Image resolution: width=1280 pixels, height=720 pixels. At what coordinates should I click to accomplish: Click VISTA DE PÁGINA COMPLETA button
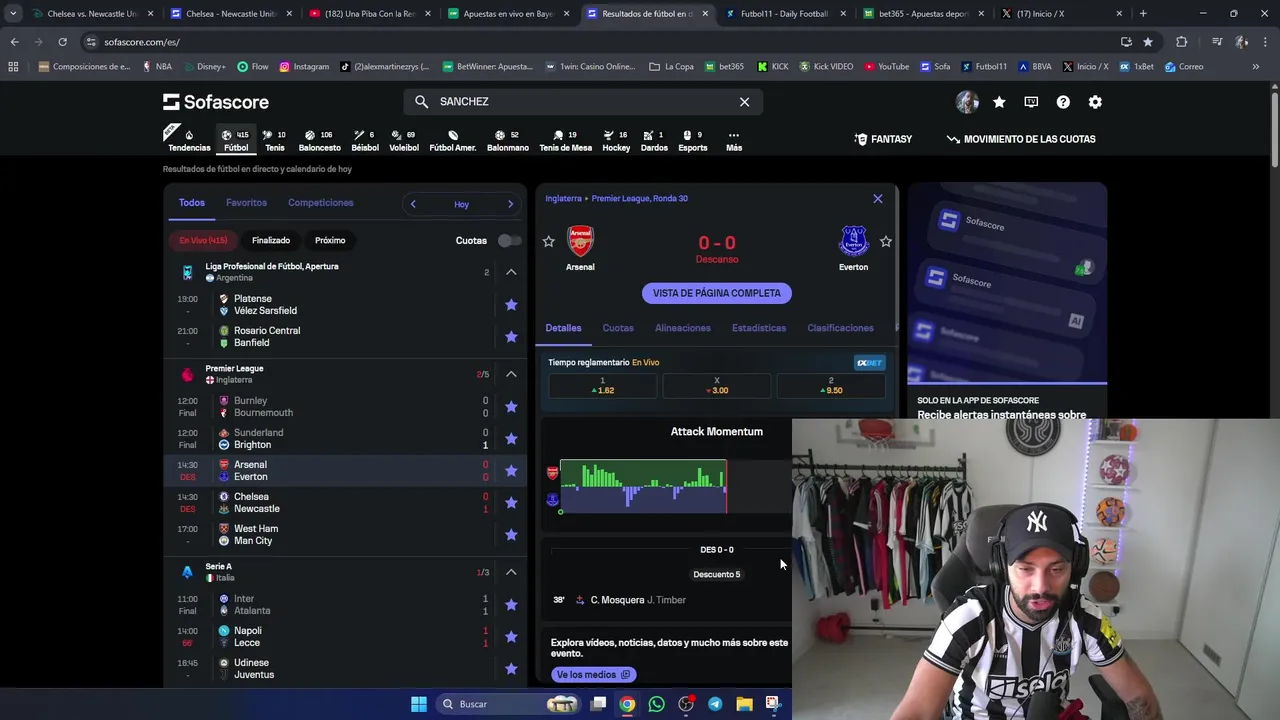[717, 293]
